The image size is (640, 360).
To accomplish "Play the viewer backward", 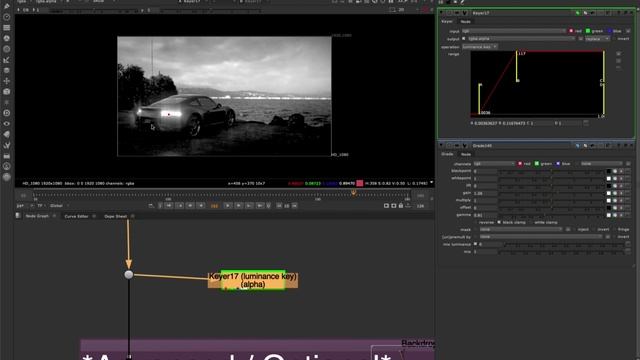I will coord(201,206).
